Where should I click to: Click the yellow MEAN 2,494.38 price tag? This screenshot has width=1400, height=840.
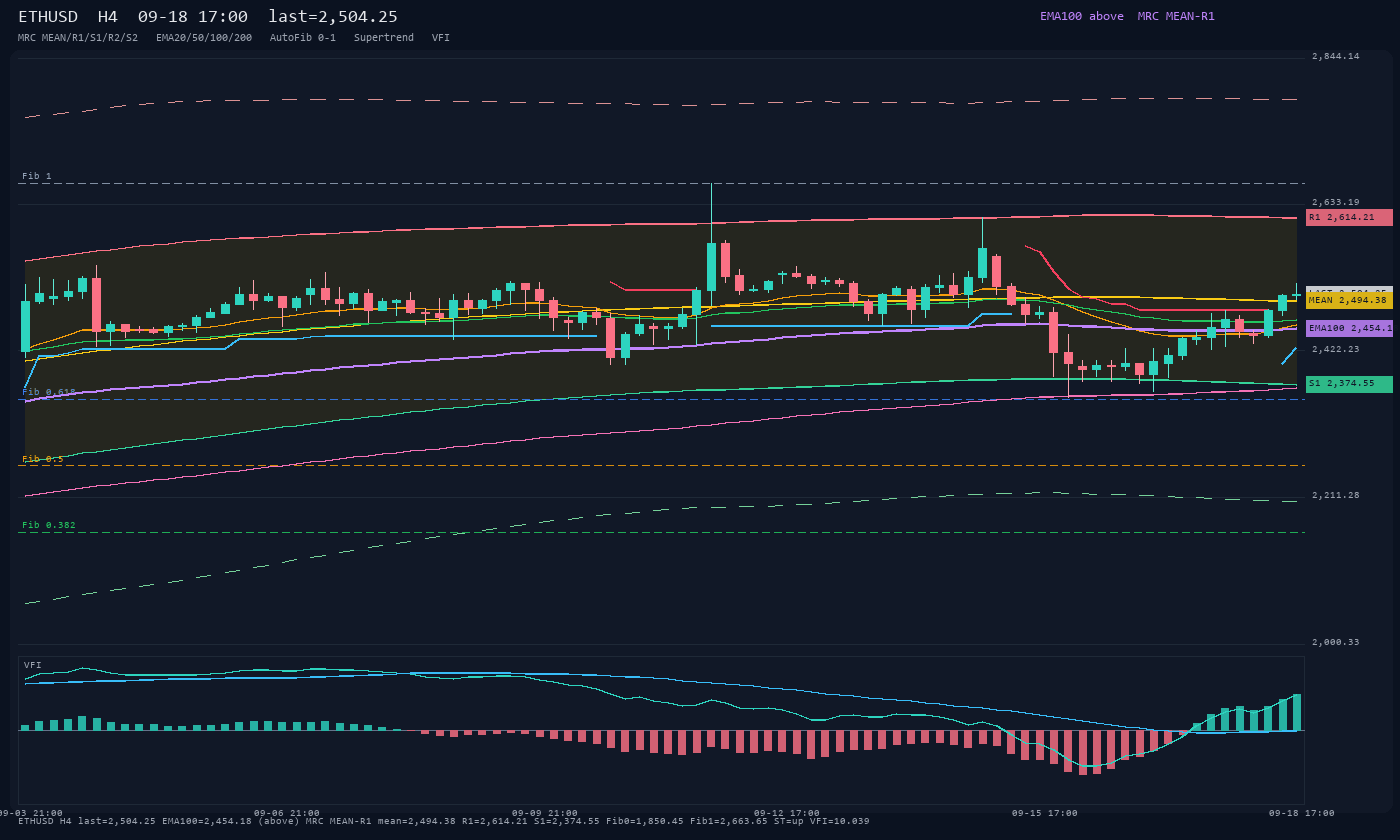pos(1349,300)
